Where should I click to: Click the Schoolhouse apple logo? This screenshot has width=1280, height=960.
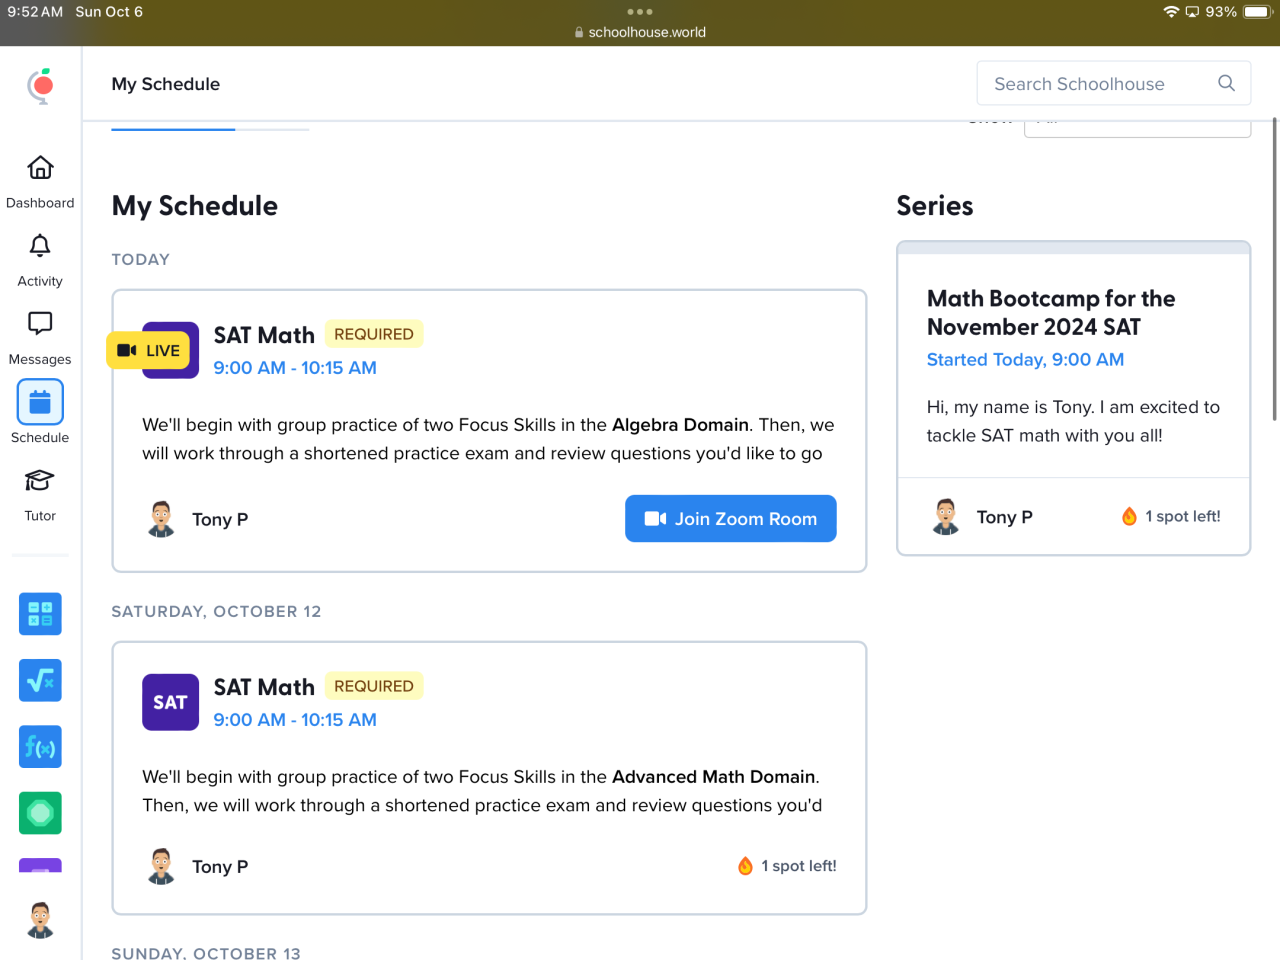(40, 86)
